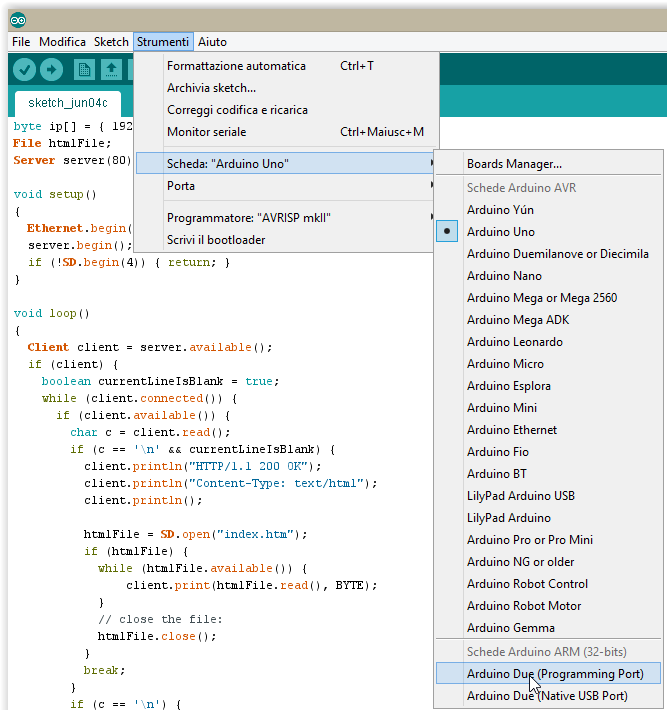Select Arduino Due (Programming Port)
The image size is (667, 710).
(x=548, y=673)
